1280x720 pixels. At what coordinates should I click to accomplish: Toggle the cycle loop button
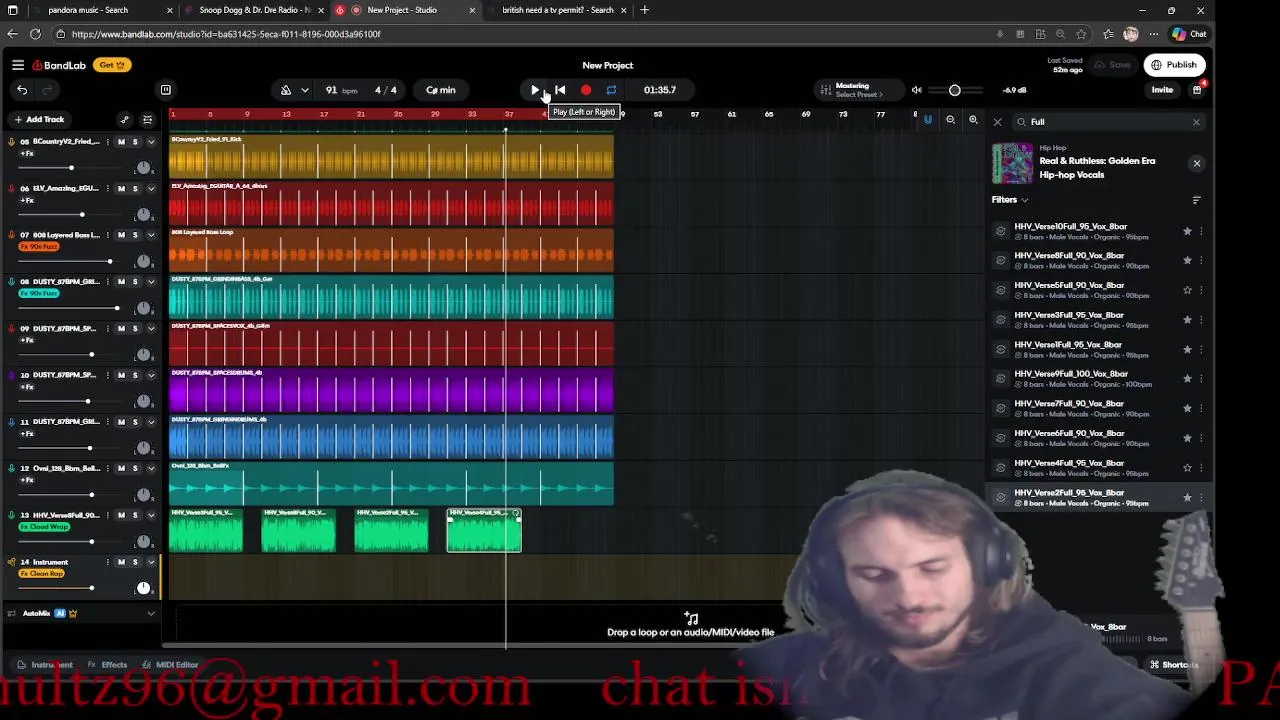pos(611,90)
